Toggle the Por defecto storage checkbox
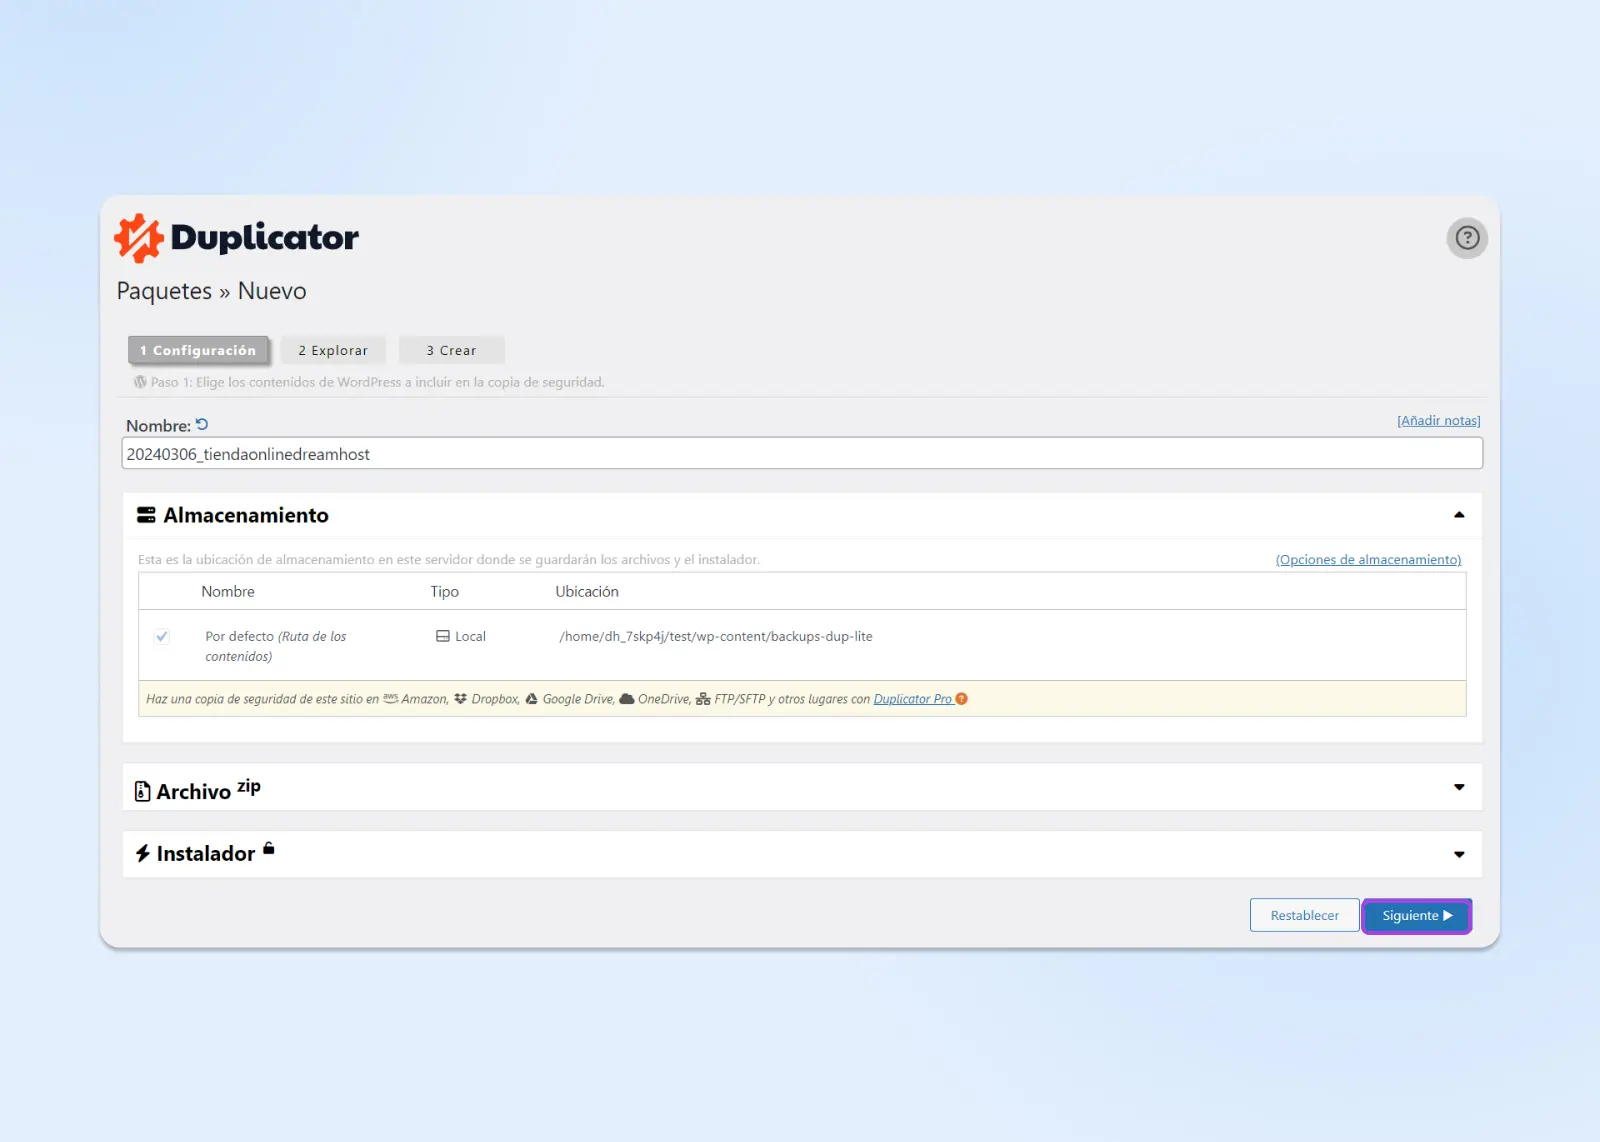This screenshot has width=1600, height=1142. point(162,637)
